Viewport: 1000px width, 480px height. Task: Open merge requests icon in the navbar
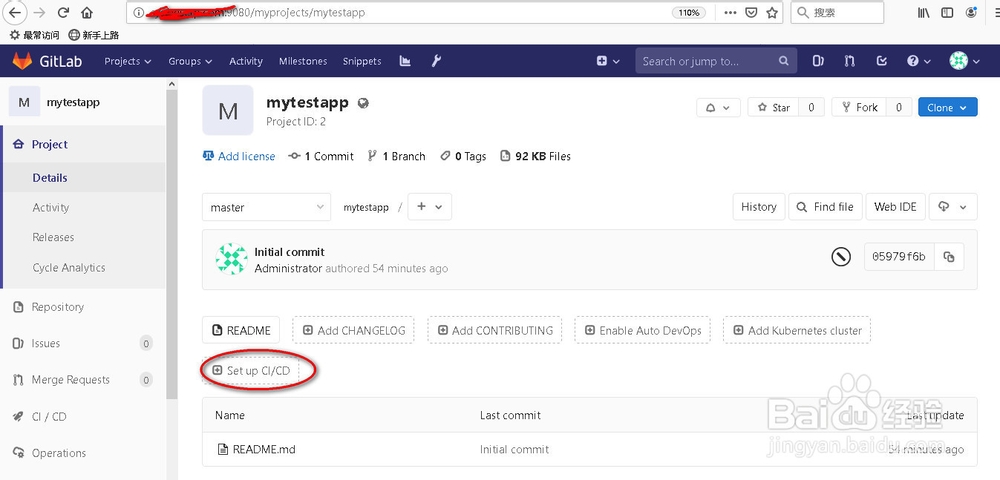tap(849, 61)
